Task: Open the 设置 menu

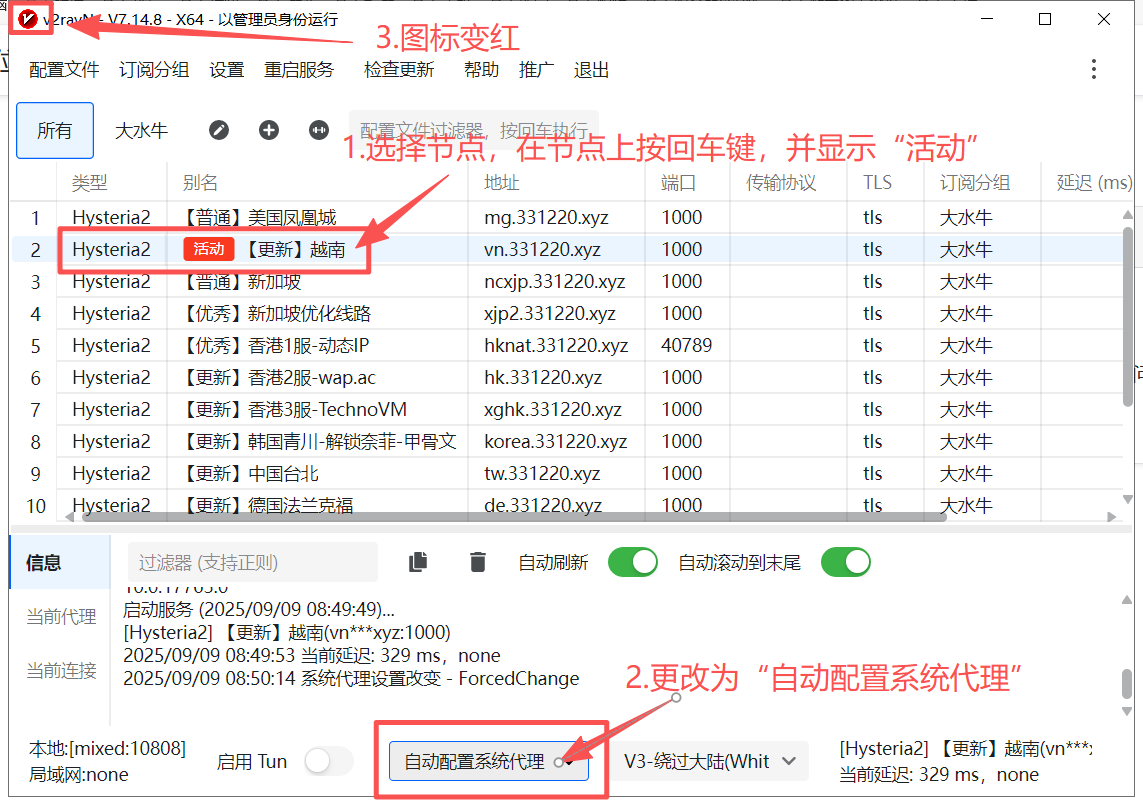Action: 227,70
